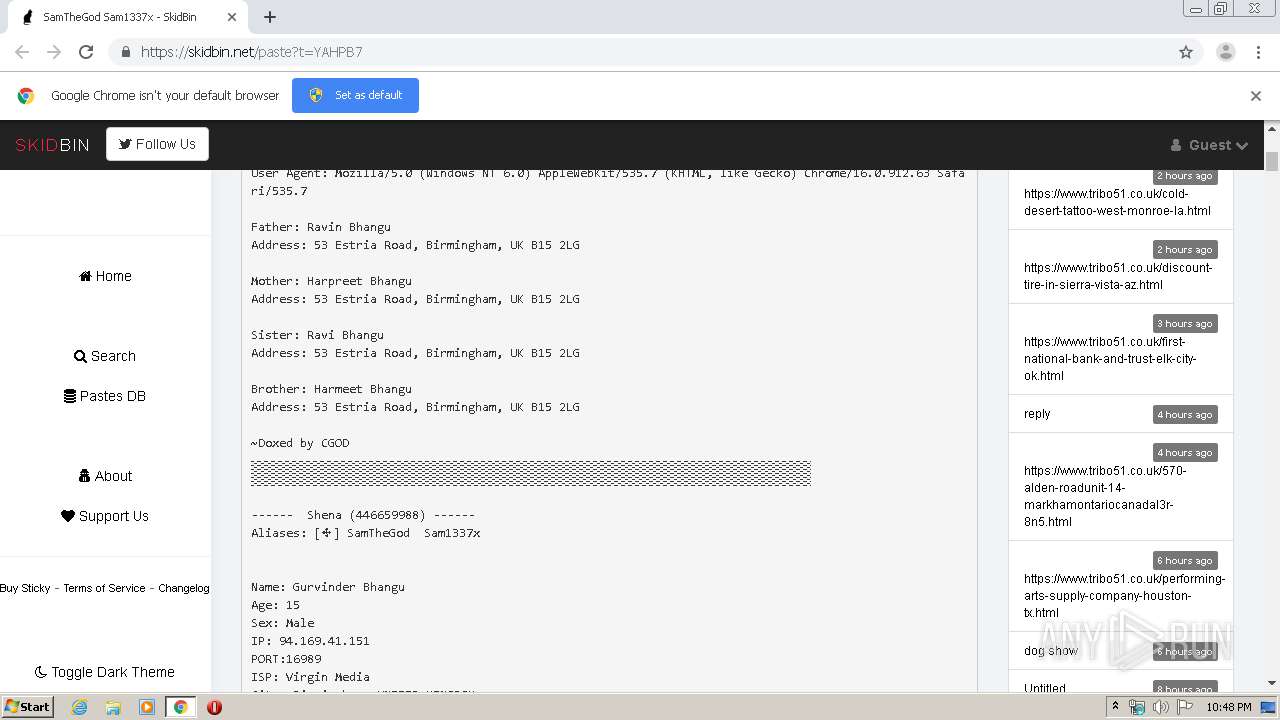Click the page scrollbar up arrow
The width and height of the screenshot is (1280, 720).
click(x=1272, y=129)
